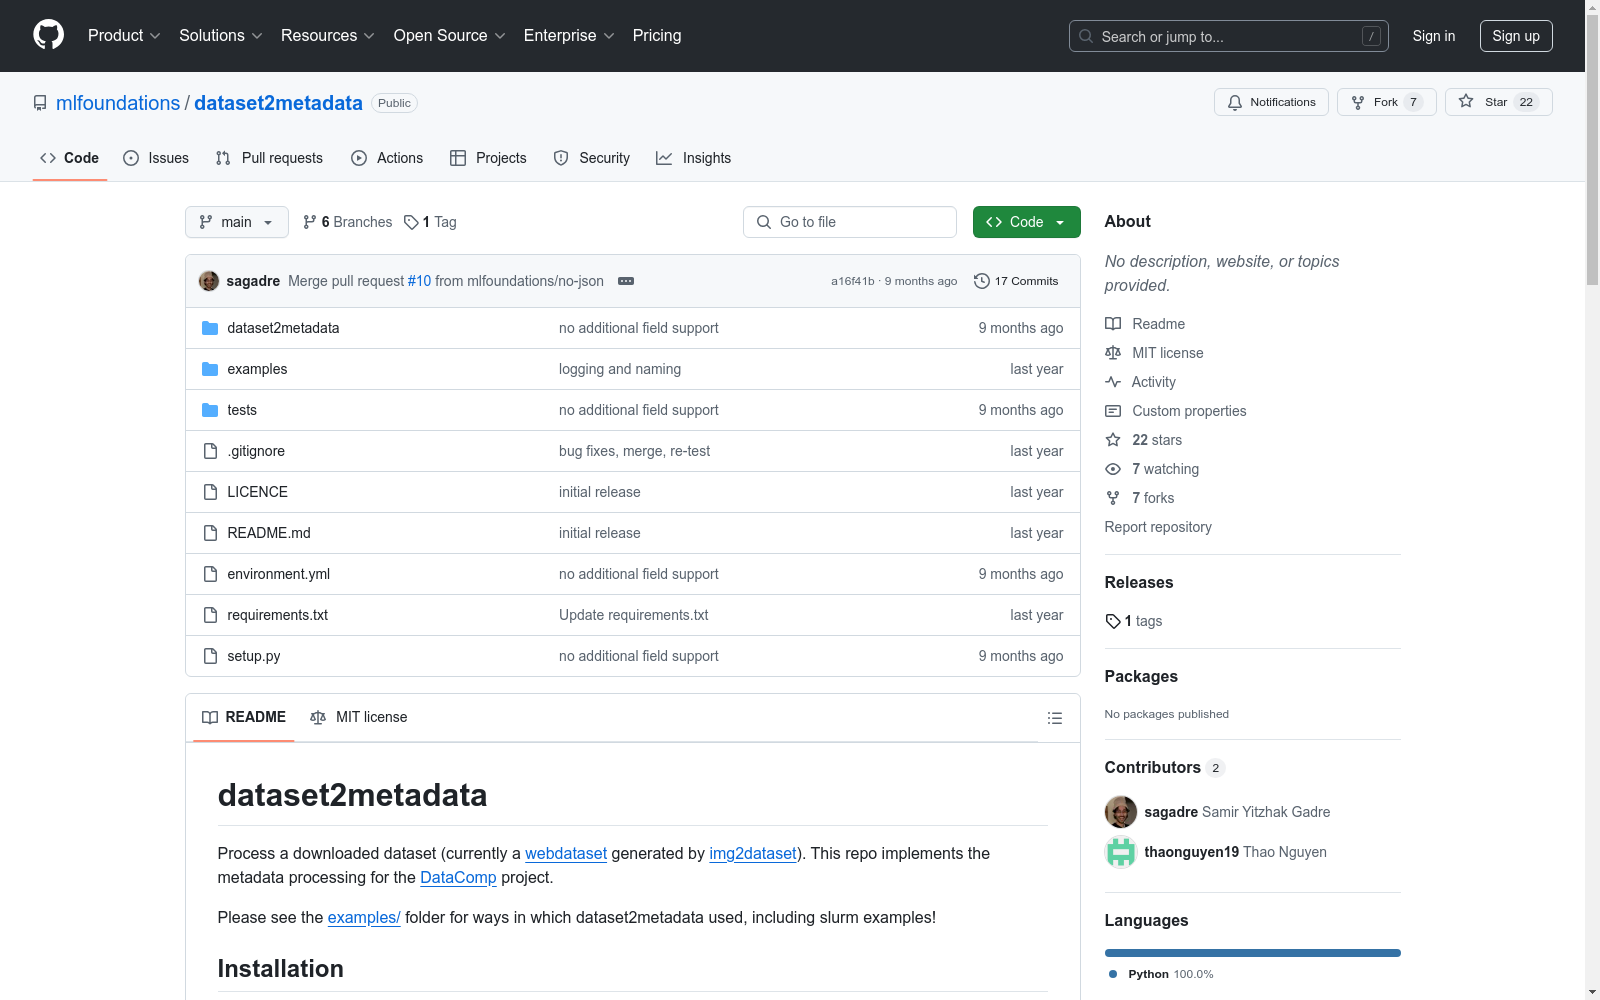Expand commit message ellipsis icon
This screenshot has width=1600, height=1000.
pos(626,281)
